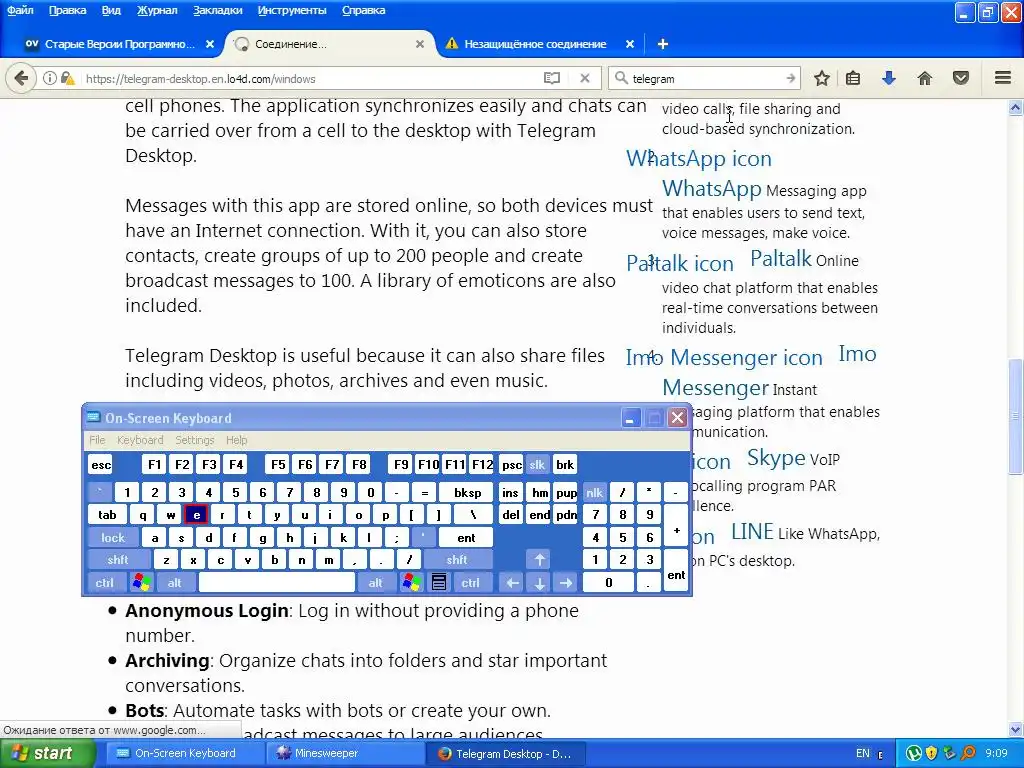The height and width of the screenshot is (768, 1024).
Task: Click the URL address field
Action: (310, 78)
